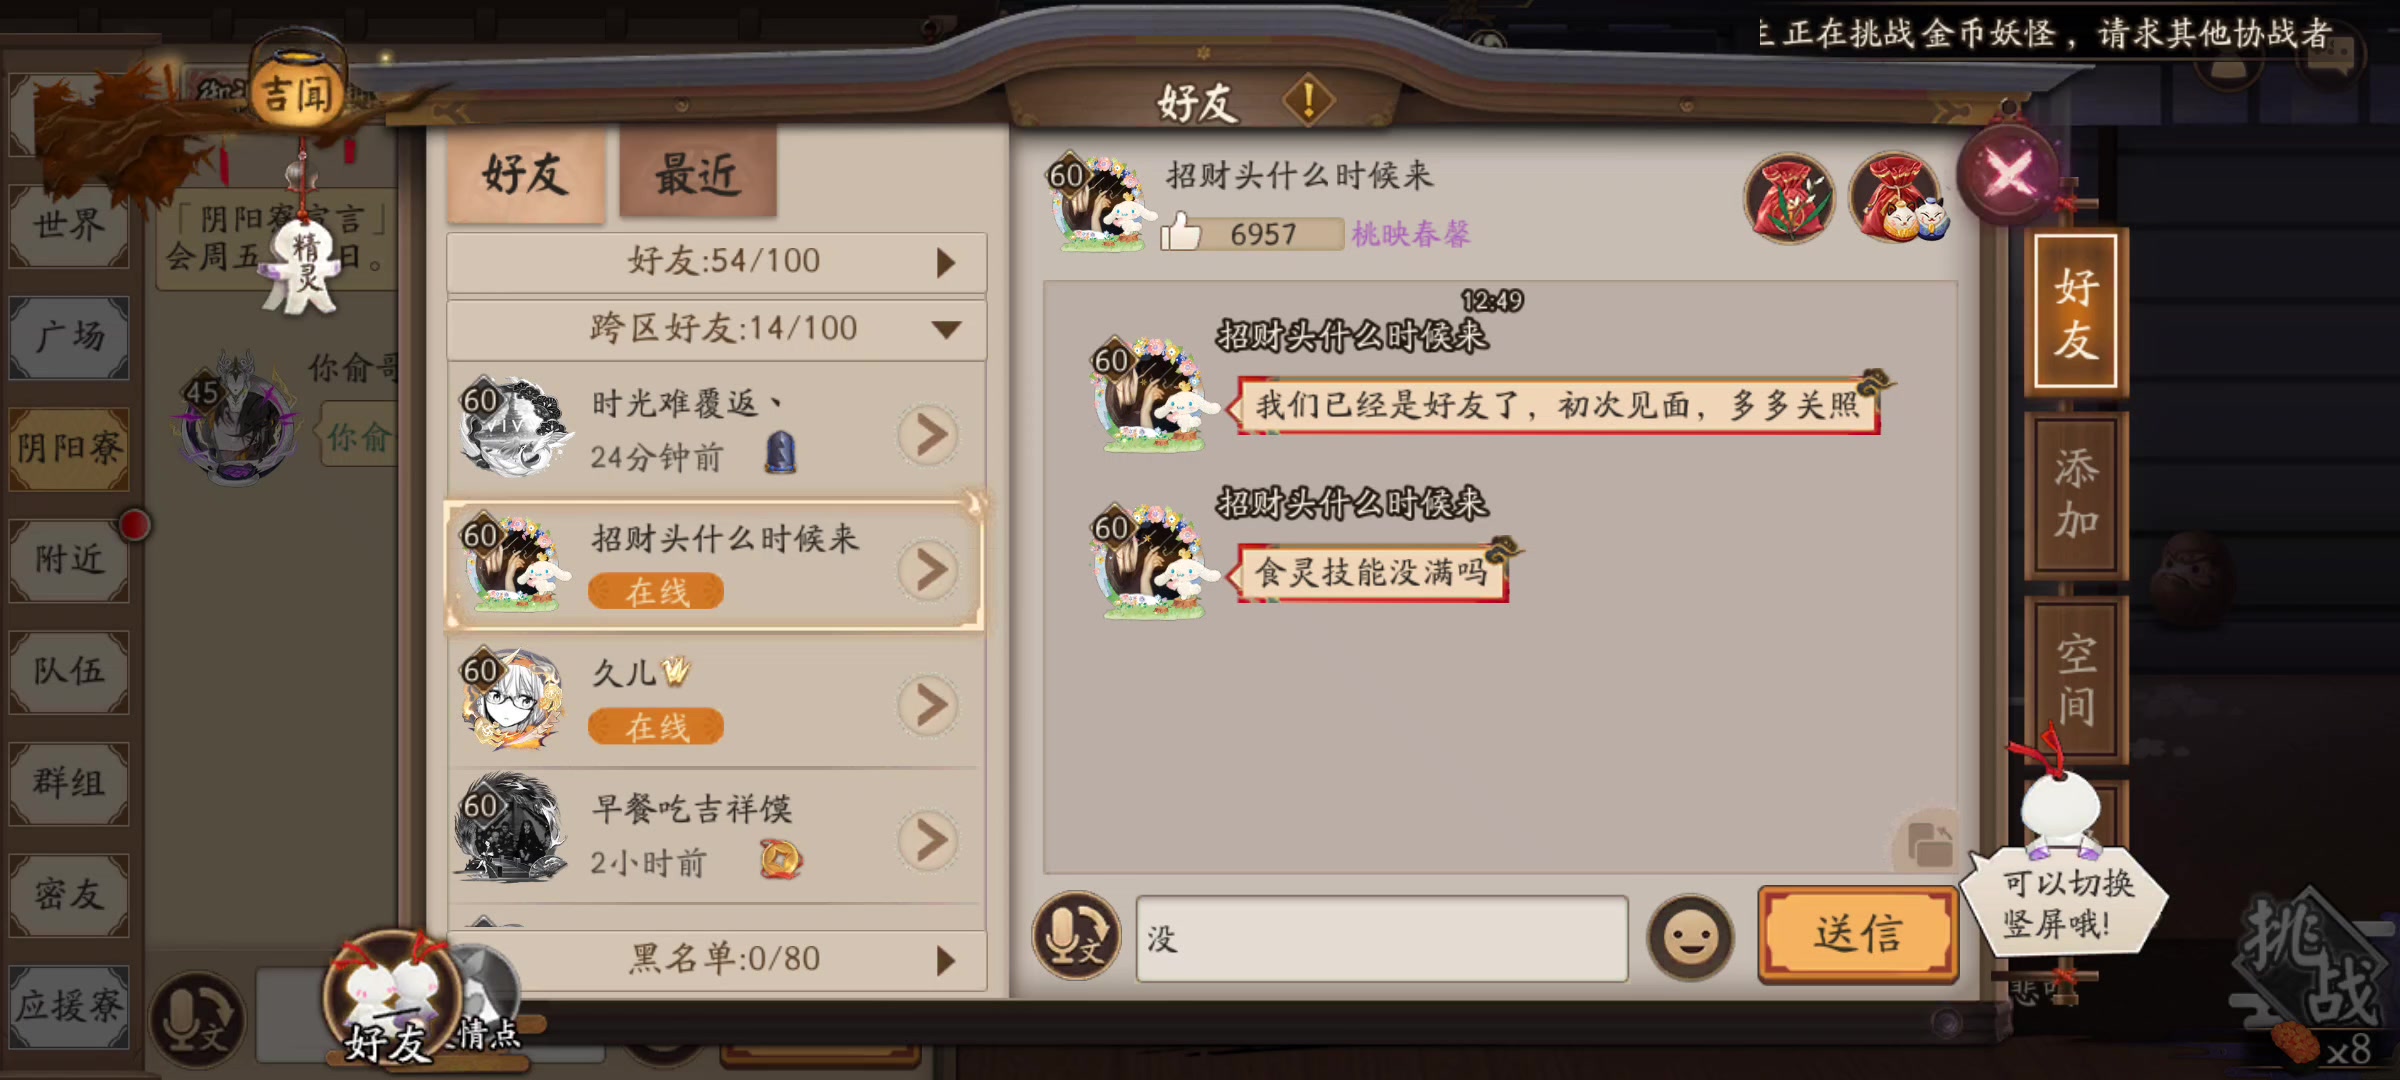Focus the message input field
Viewport: 2400px width, 1080px height.
click(1381, 938)
